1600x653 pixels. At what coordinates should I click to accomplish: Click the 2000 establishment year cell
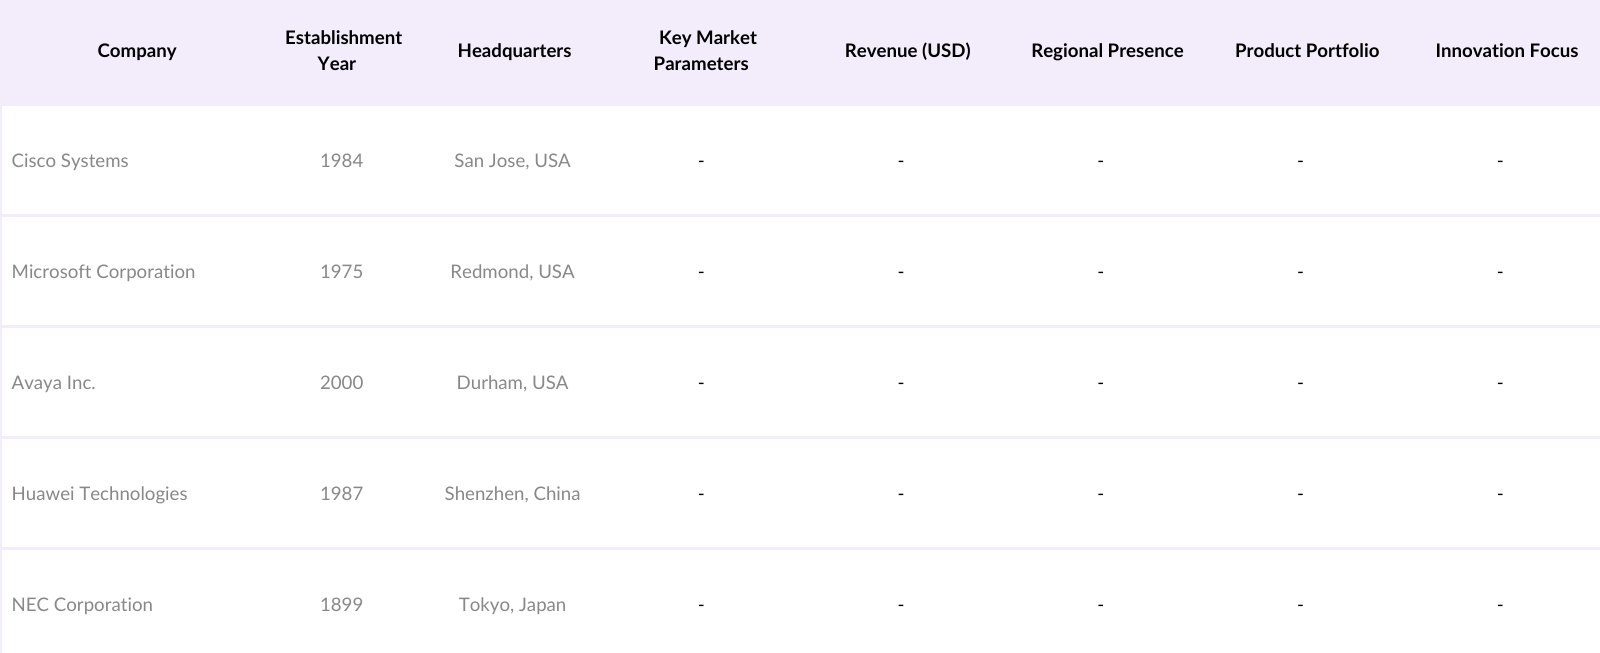(x=341, y=383)
